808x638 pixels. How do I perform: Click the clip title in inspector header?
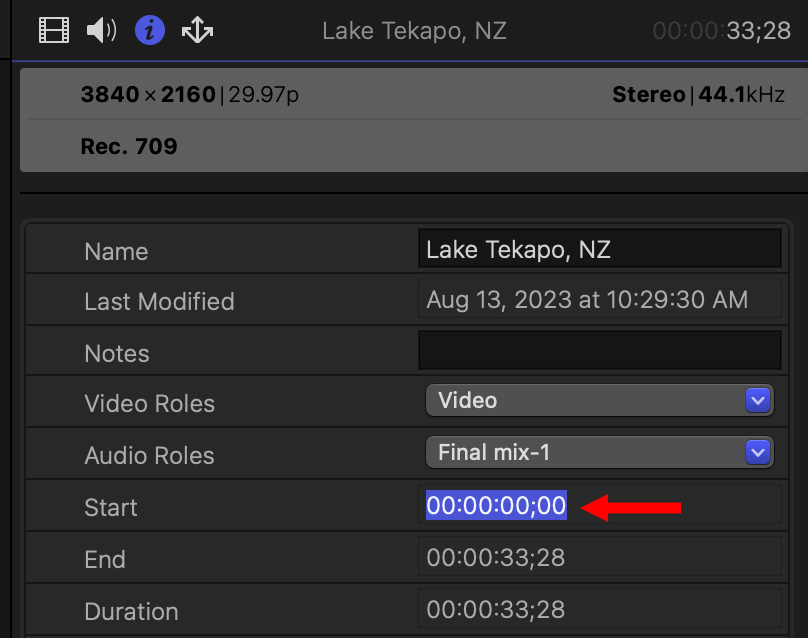(x=414, y=31)
